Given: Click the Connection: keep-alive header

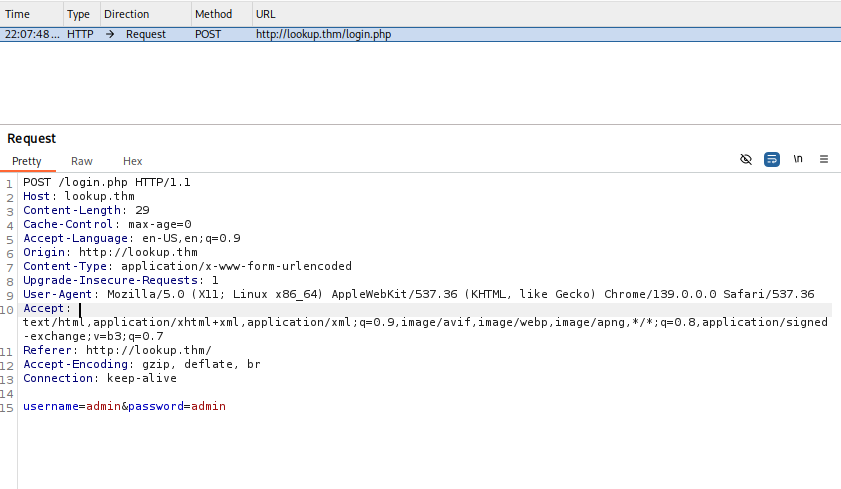Looking at the screenshot, I should coord(100,377).
